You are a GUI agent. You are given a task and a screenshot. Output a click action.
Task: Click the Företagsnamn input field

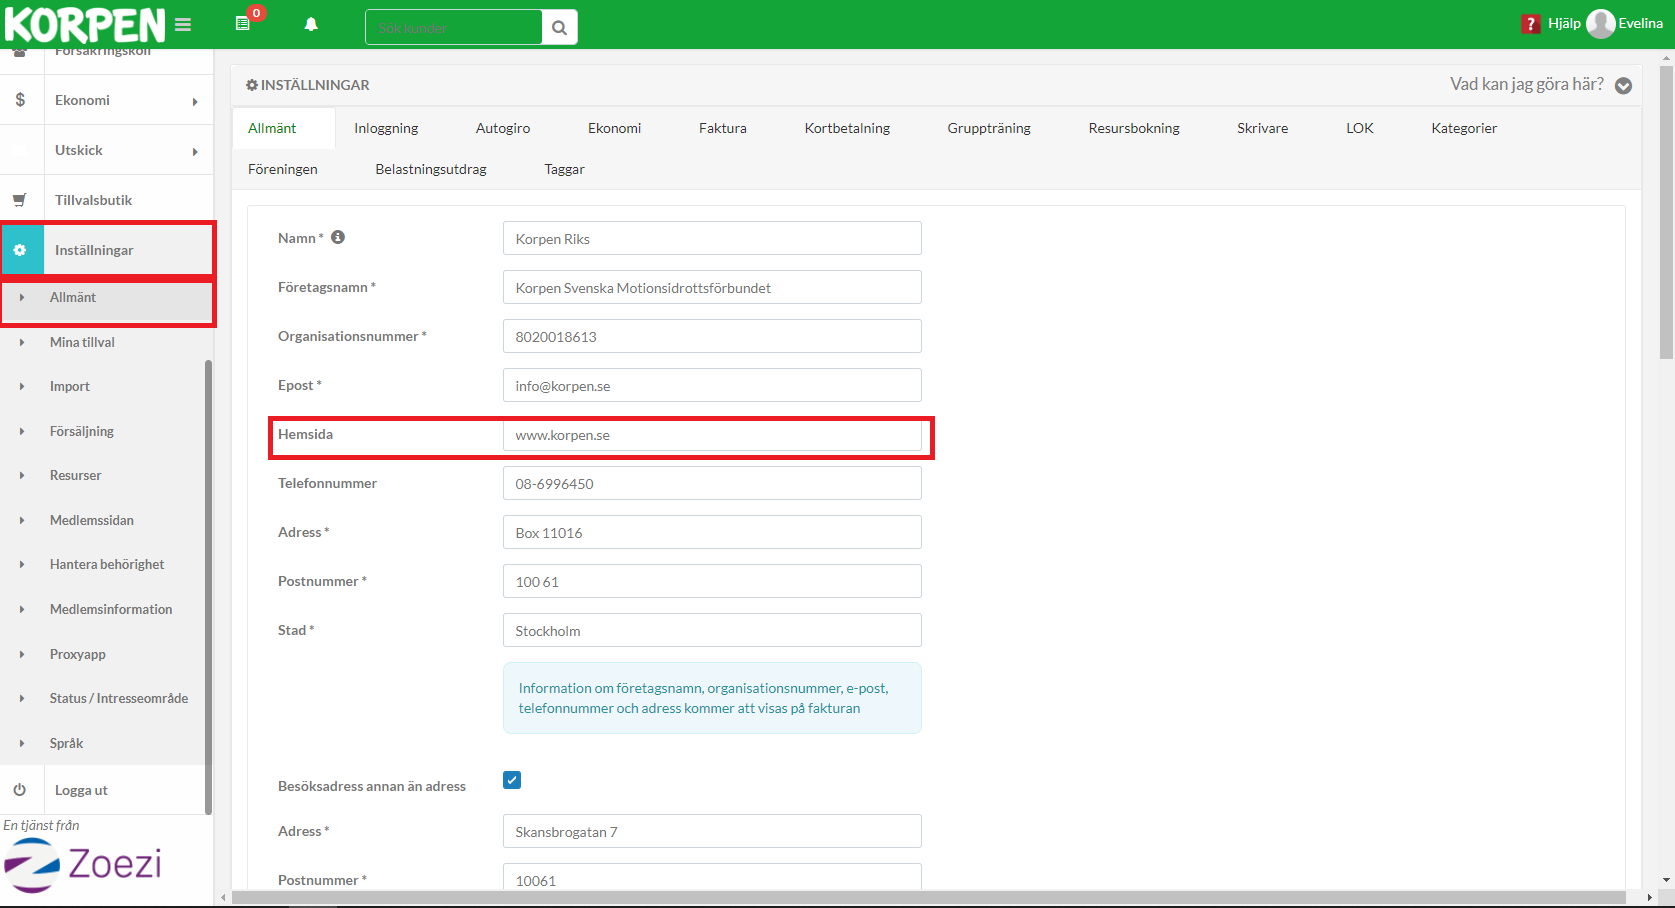pyautogui.click(x=712, y=287)
